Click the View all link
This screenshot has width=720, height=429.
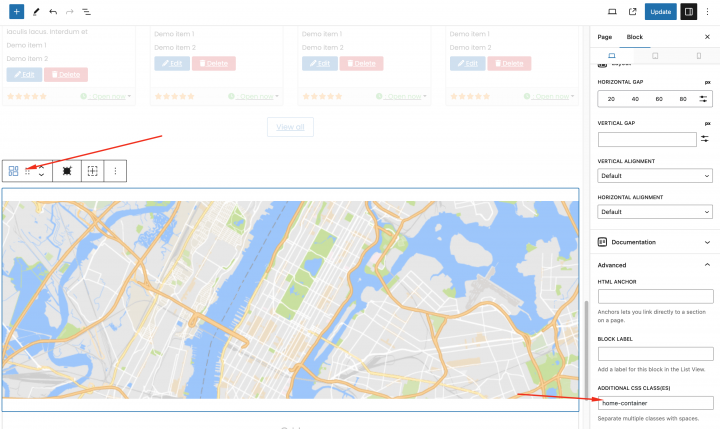tap(289, 126)
